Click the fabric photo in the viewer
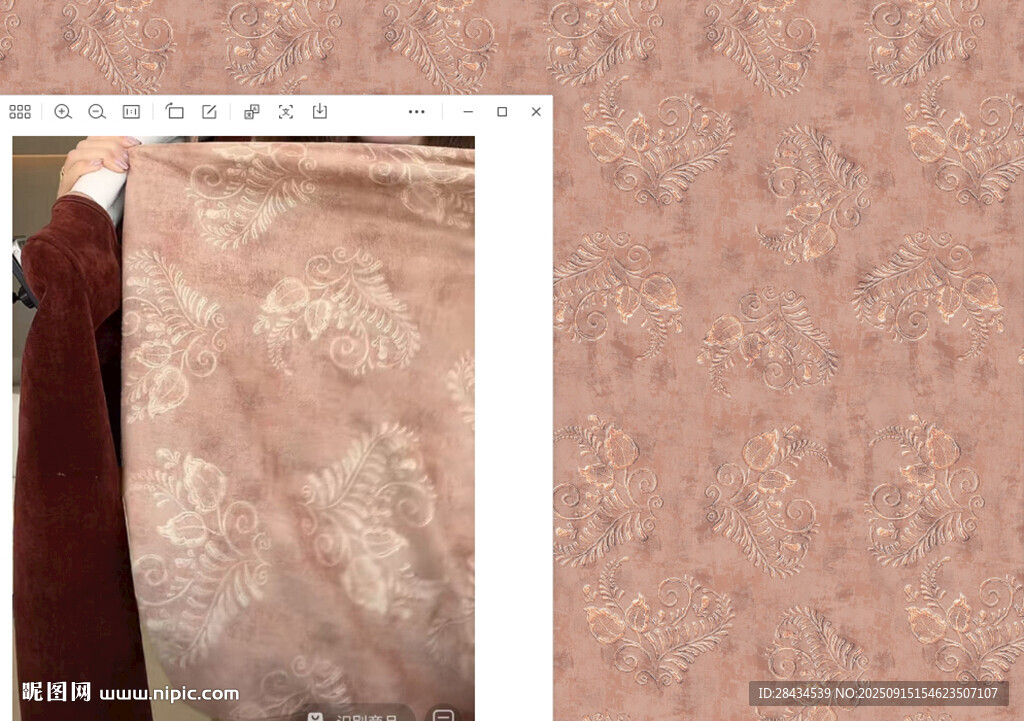Screen dimensions: 1024x721 click(x=244, y=428)
